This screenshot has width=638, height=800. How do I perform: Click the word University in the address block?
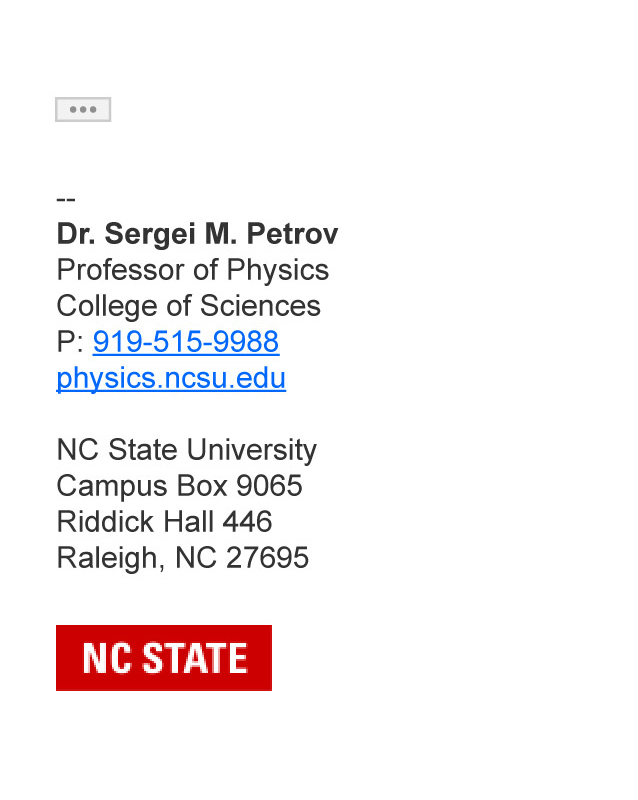(252, 450)
